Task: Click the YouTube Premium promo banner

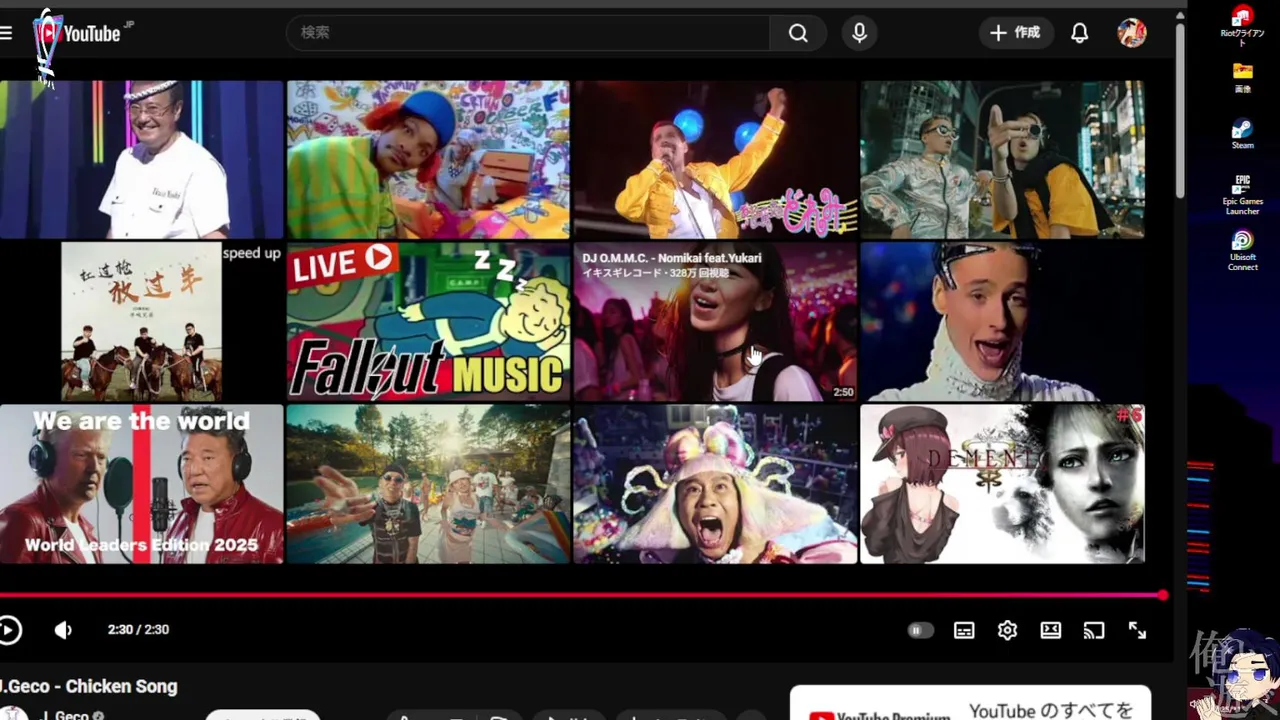Action: pos(970,703)
